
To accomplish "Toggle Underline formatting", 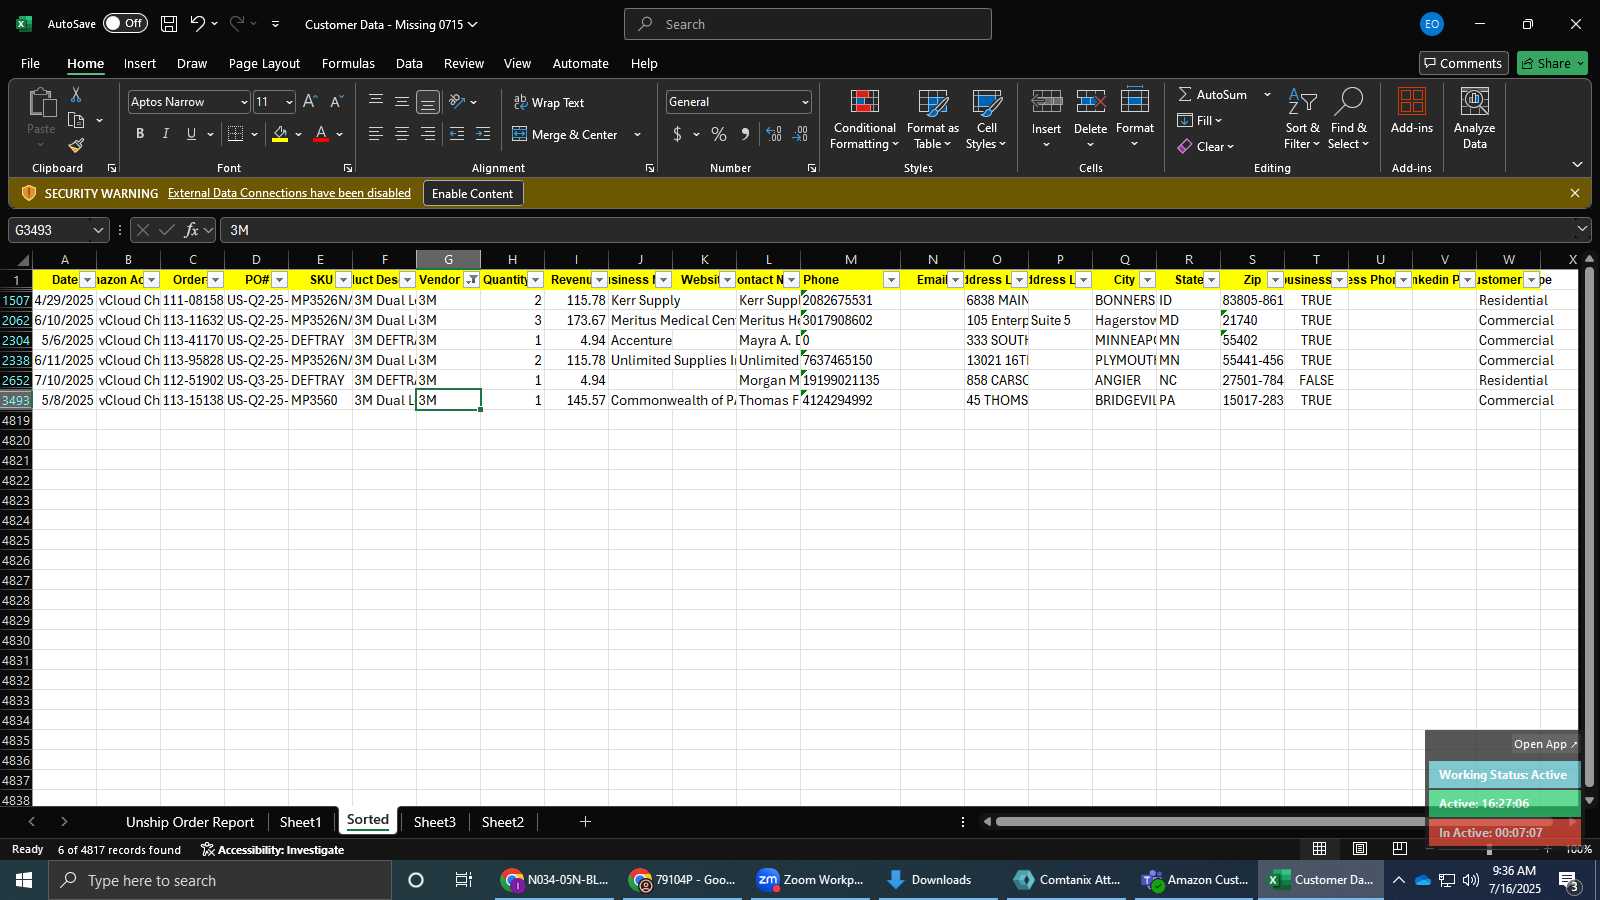I will (x=191, y=134).
